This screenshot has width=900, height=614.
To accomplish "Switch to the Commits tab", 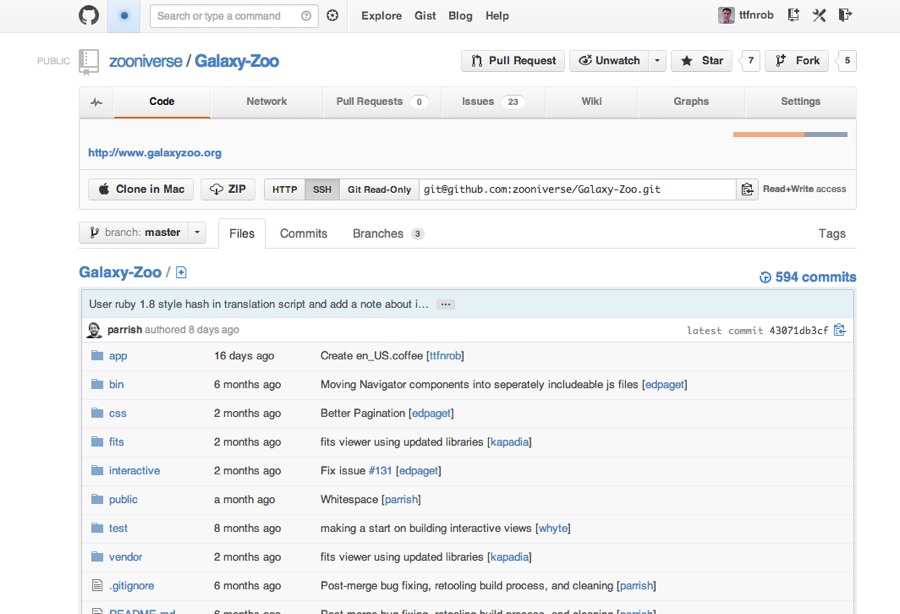I will (303, 234).
